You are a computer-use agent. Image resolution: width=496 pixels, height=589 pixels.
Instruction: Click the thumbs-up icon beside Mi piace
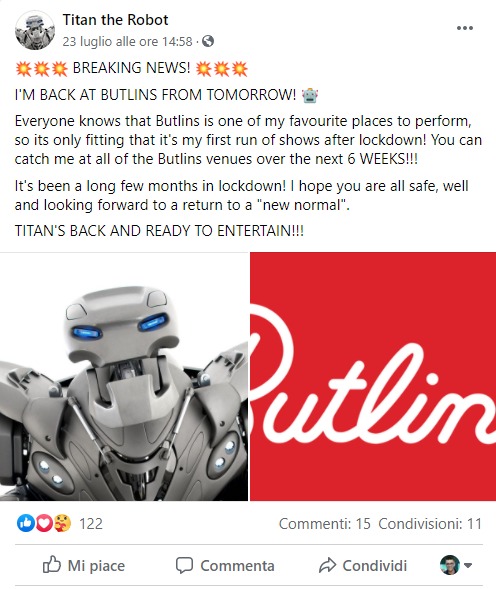pos(51,565)
